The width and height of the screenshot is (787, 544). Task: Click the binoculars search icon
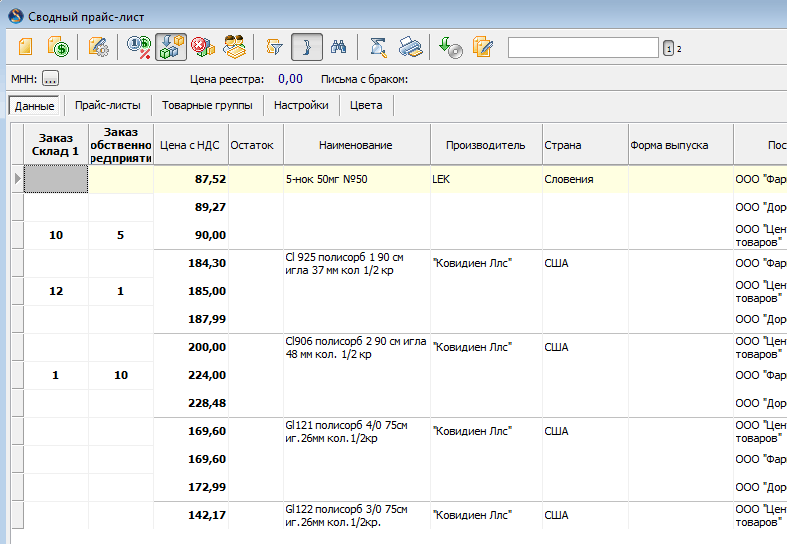tap(339, 47)
